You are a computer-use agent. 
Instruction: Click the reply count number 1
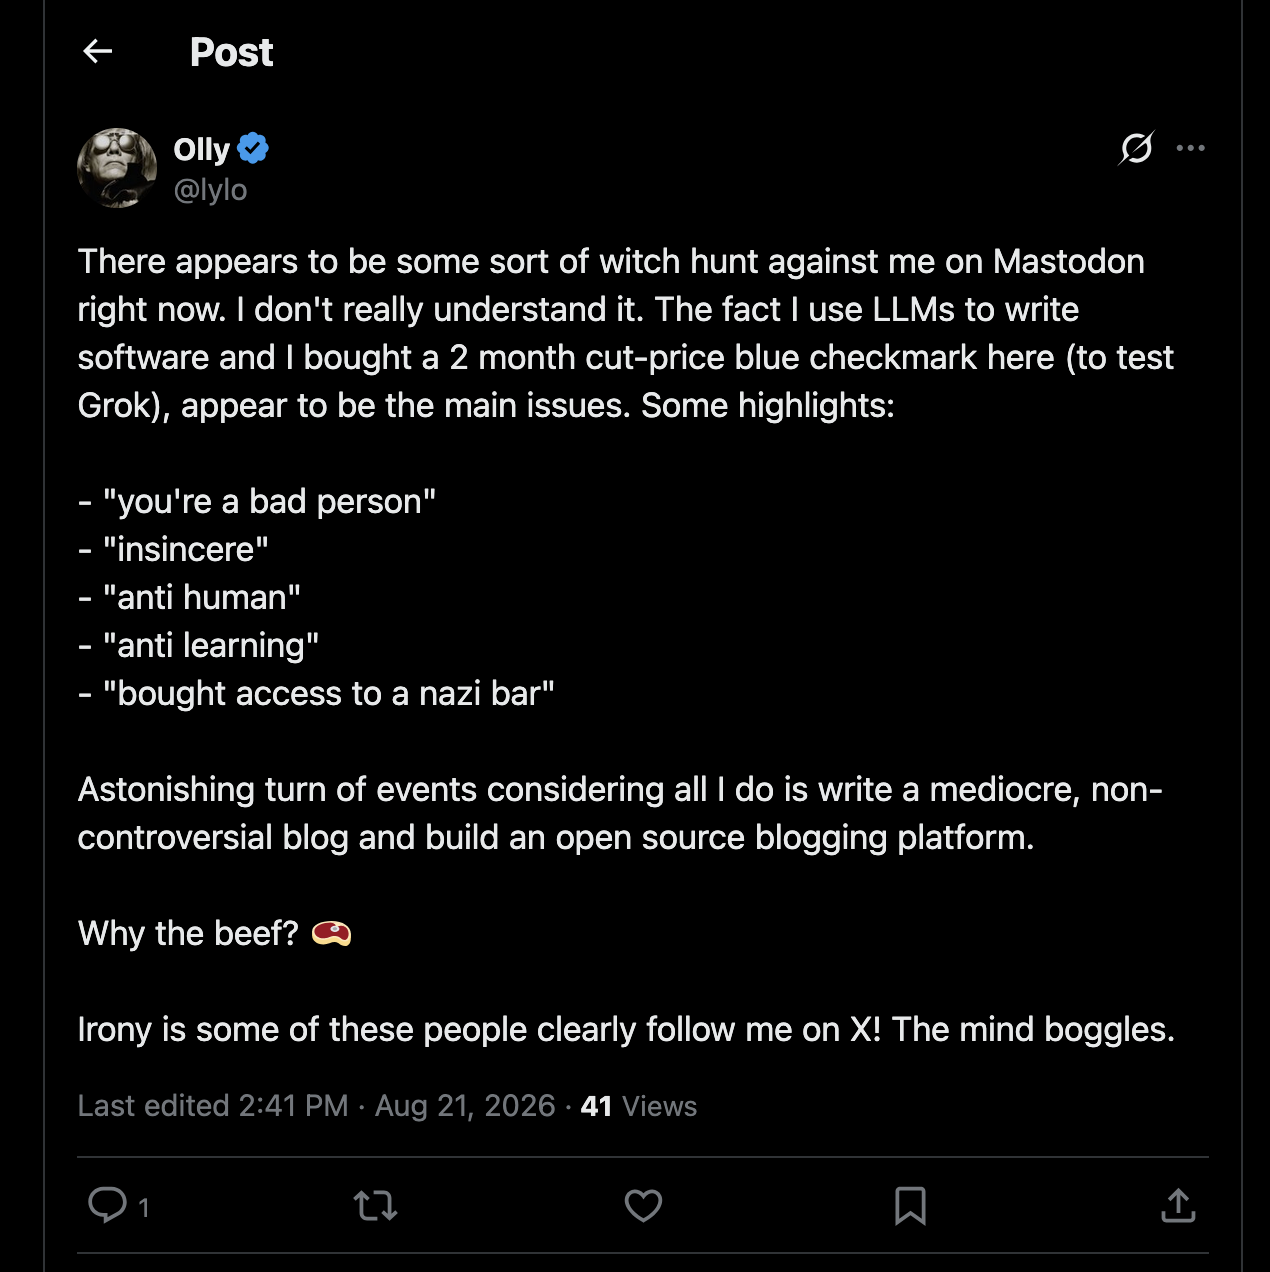click(x=144, y=1208)
